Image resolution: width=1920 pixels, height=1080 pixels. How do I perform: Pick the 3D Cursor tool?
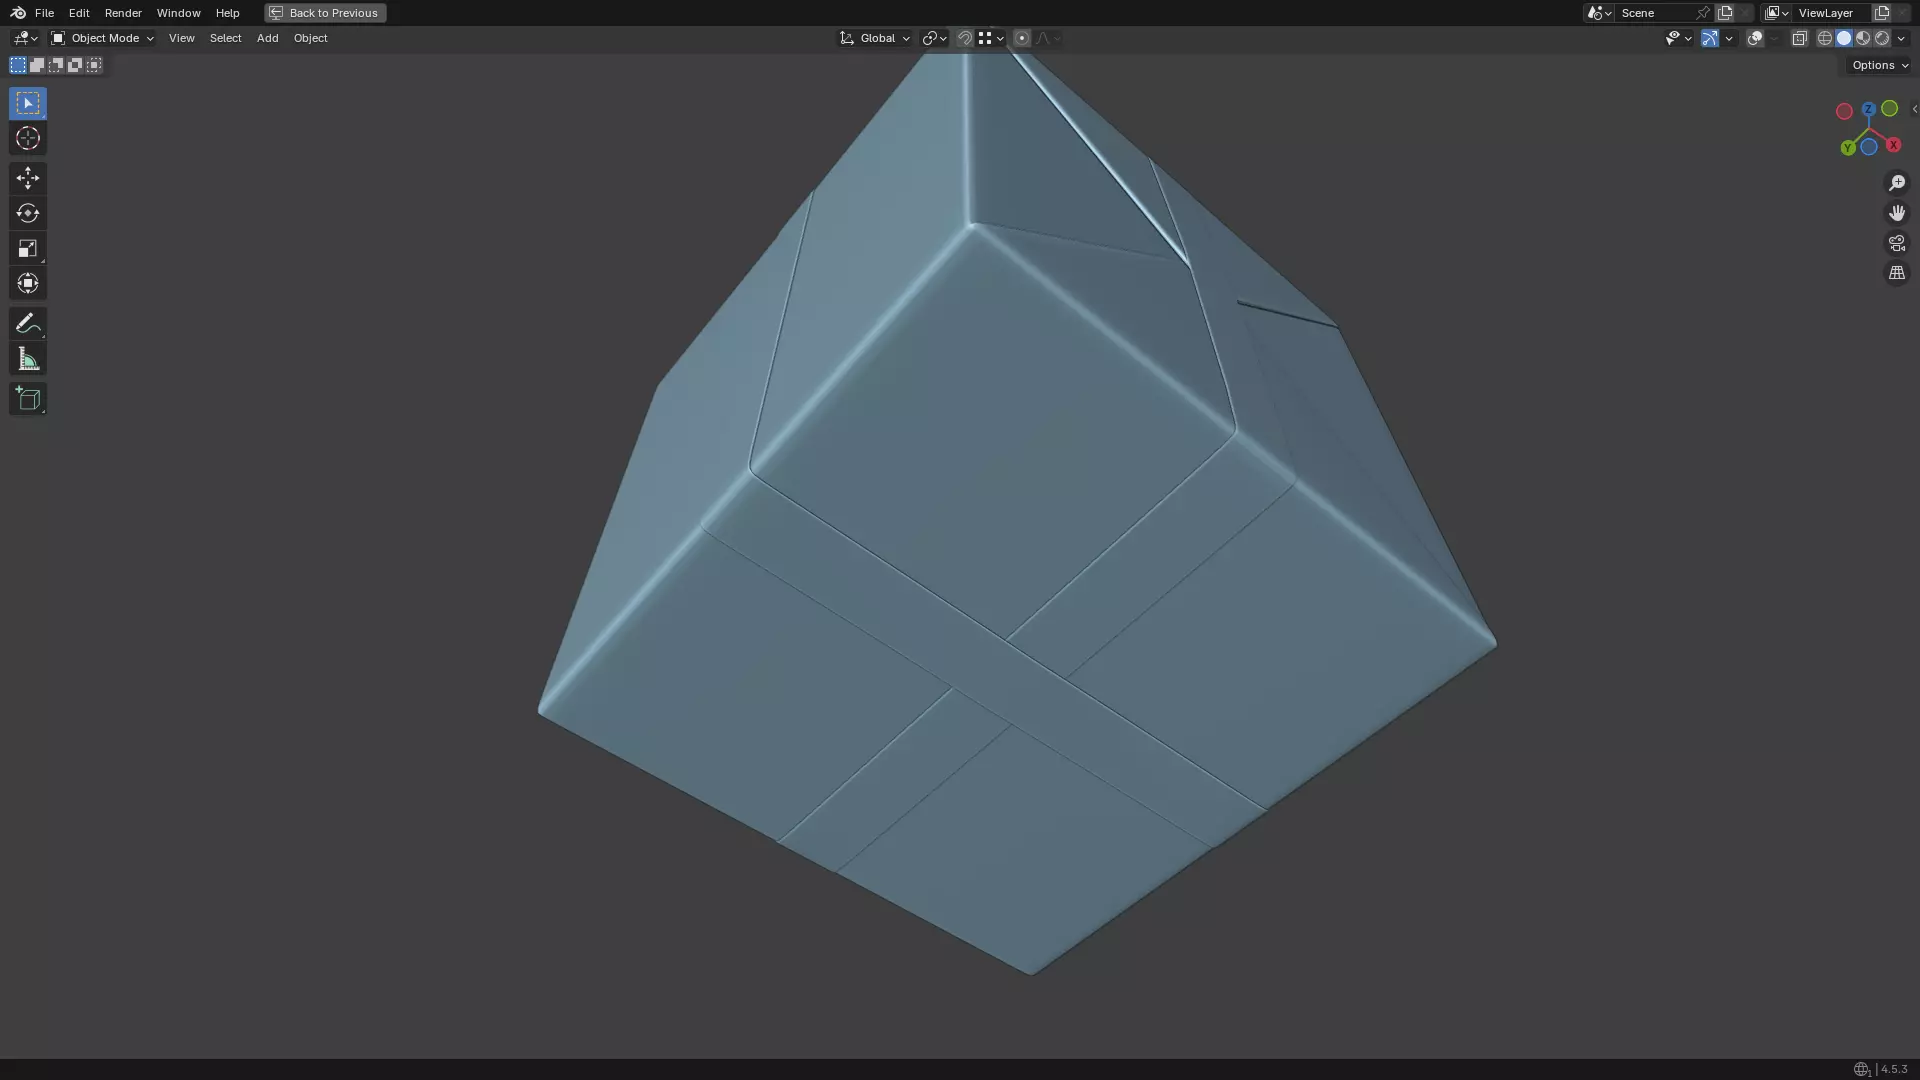tap(27, 139)
